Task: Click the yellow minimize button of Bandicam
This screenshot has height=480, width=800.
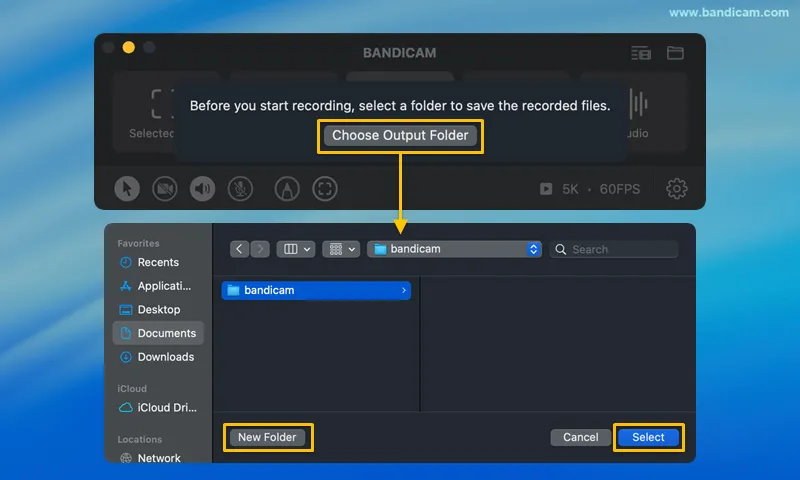Action: click(x=129, y=47)
